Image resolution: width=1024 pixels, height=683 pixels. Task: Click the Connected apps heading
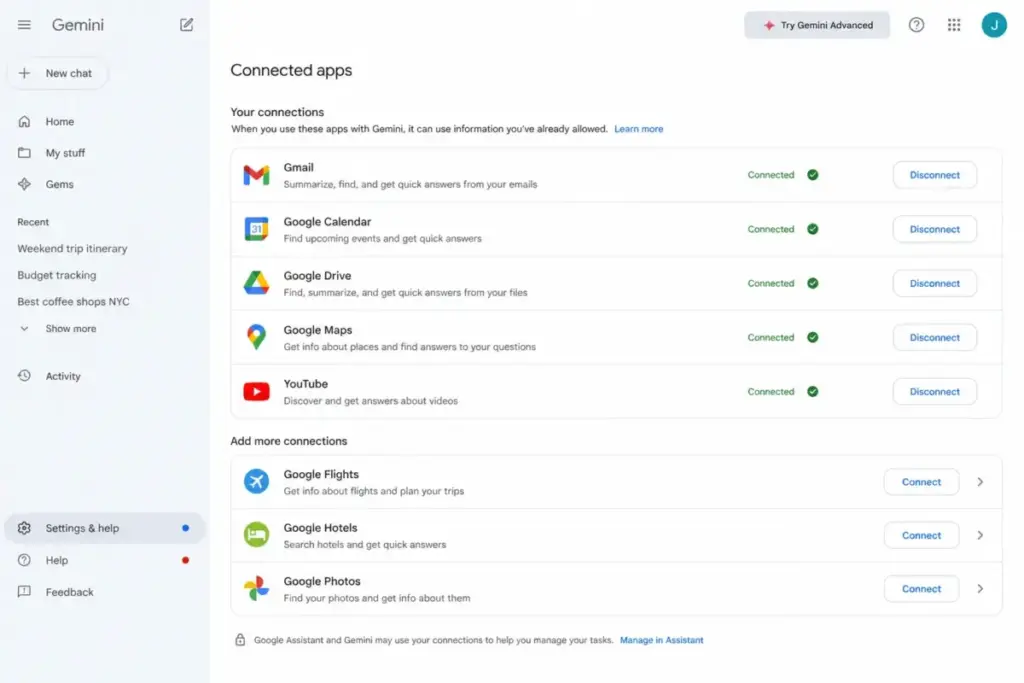tap(291, 70)
